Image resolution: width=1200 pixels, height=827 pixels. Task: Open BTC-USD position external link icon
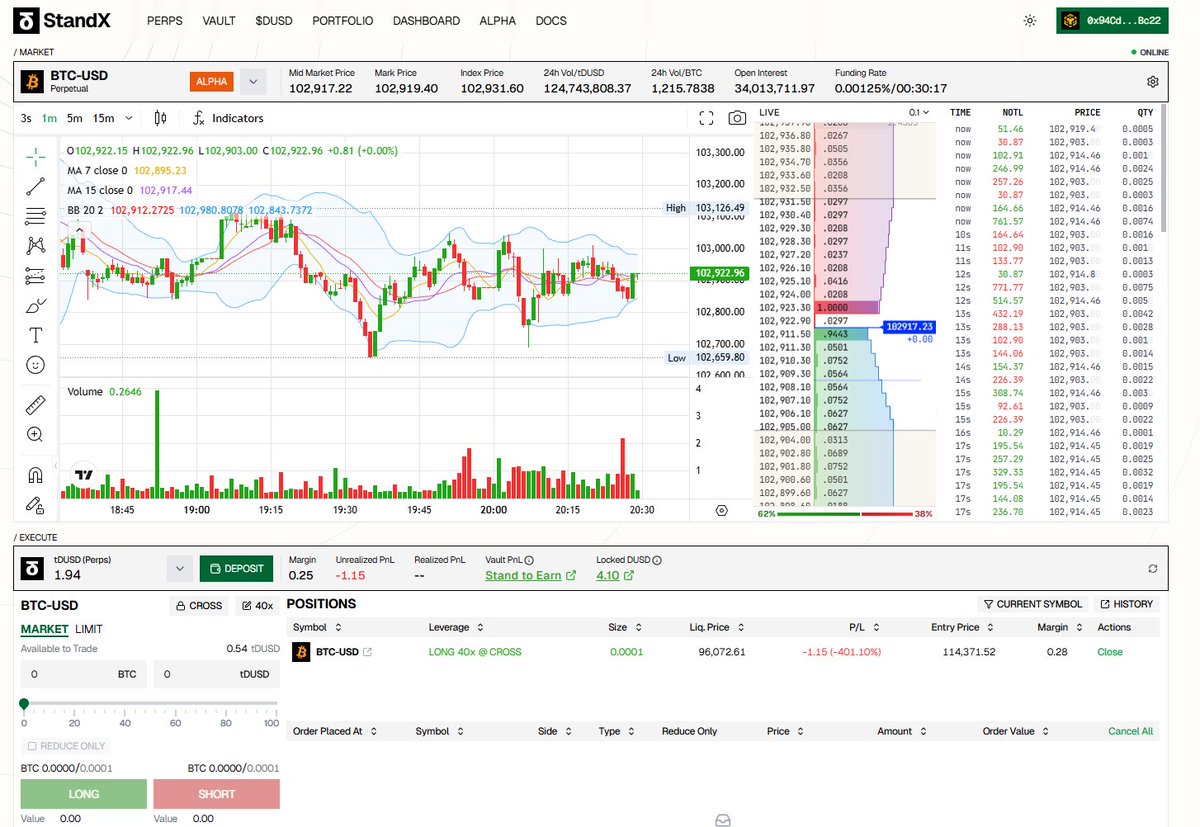click(x=367, y=652)
